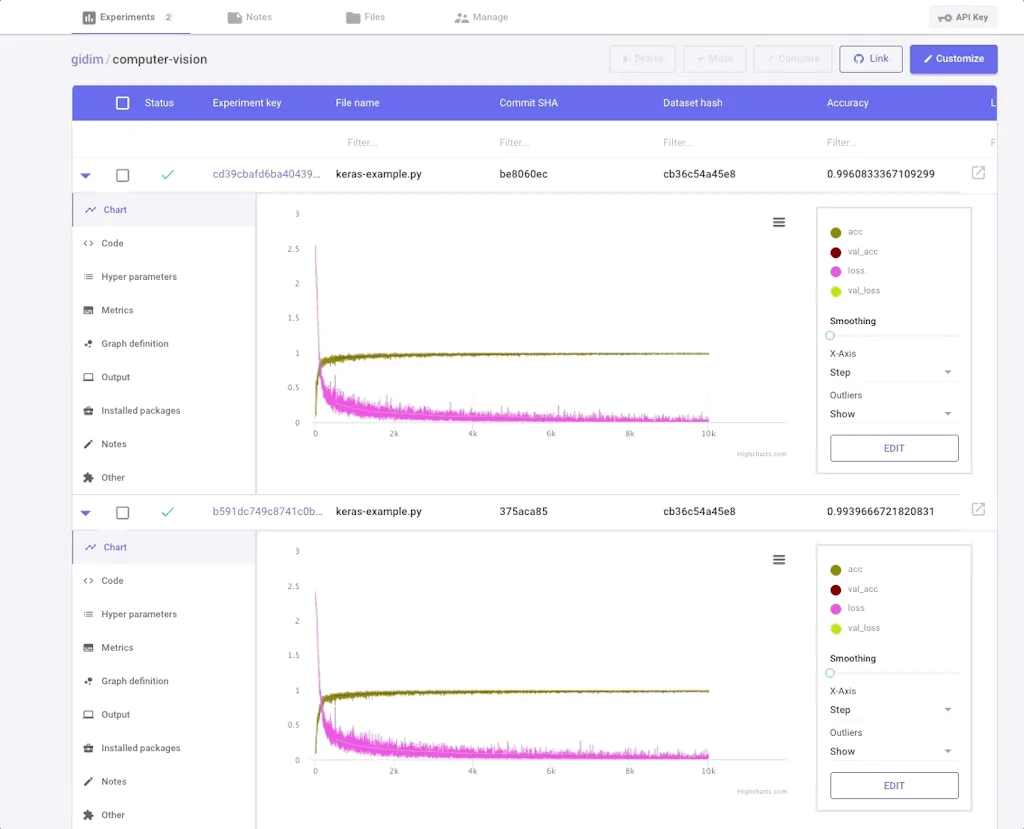Viewport: 1024px width, 829px height.
Task: Collapse the first experiment row arrow
Action: (86, 175)
